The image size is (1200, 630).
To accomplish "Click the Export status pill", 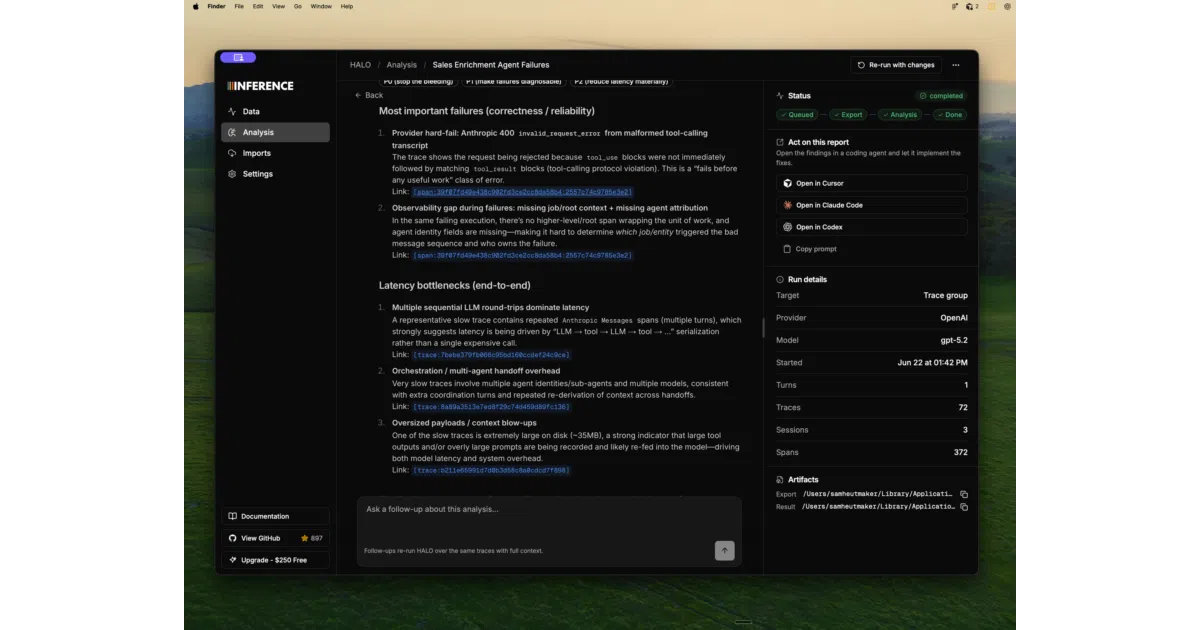I will (848, 115).
